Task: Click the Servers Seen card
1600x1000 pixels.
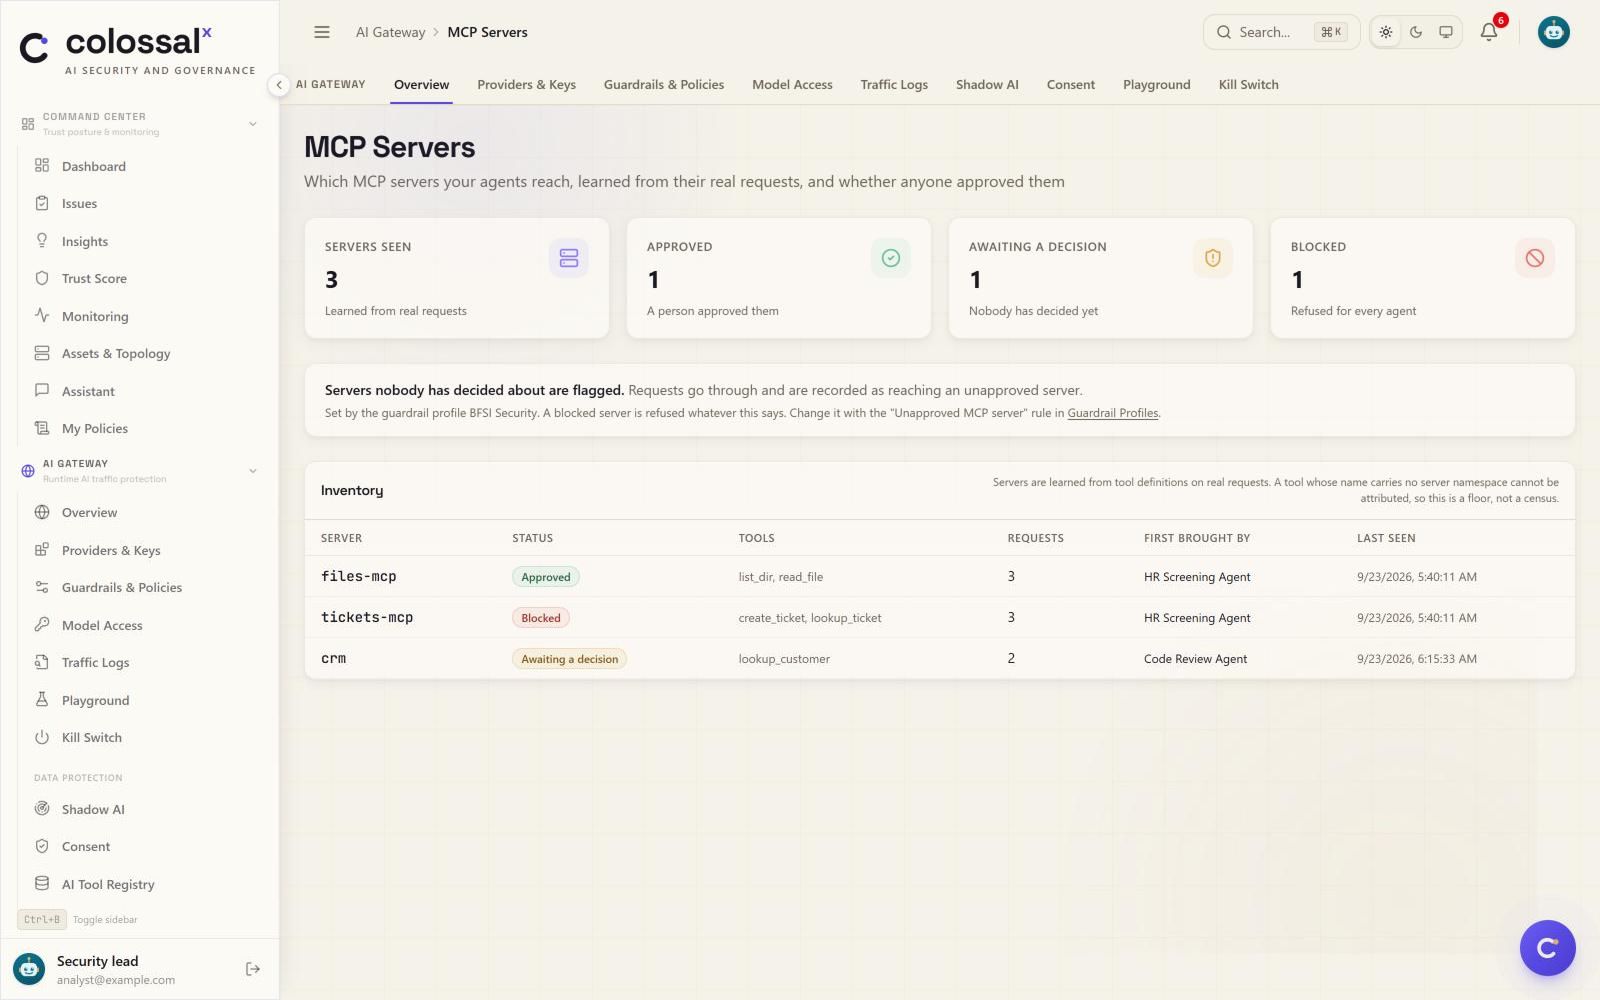Action: pos(457,278)
